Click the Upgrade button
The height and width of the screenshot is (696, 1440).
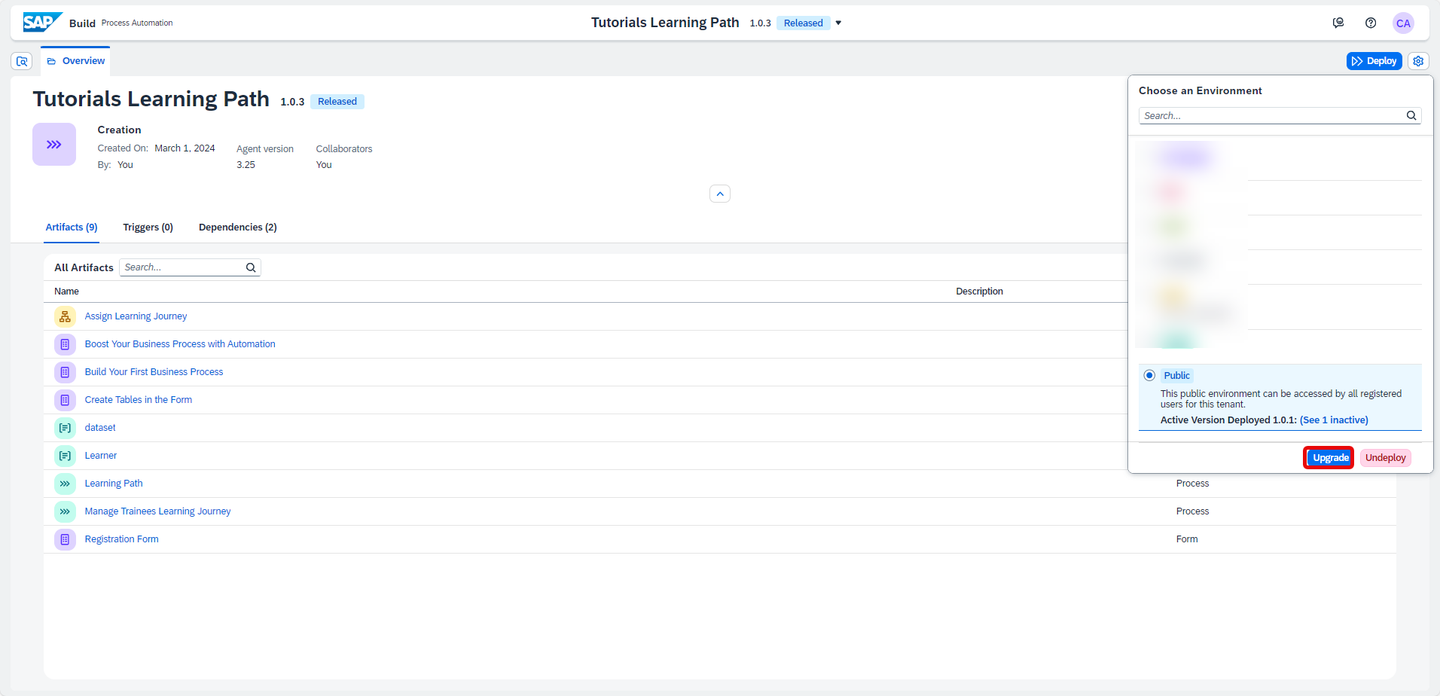pyautogui.click(x=1330, y=458)
